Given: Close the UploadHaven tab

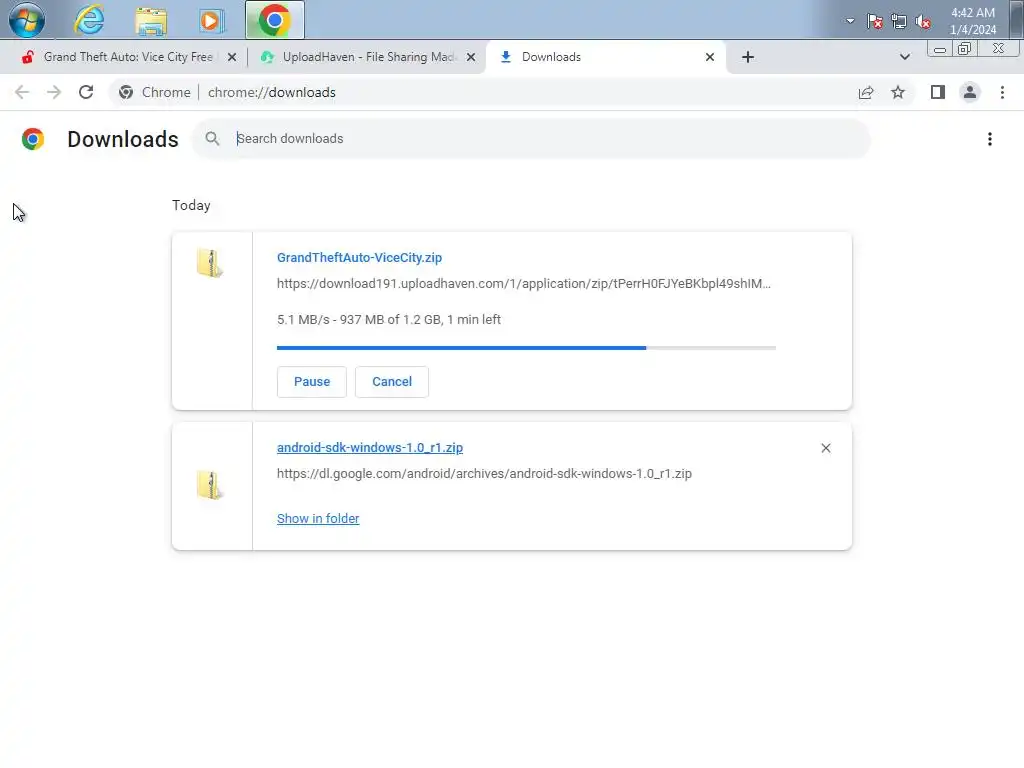Looking at the screenshot, I should pos(471,57).
